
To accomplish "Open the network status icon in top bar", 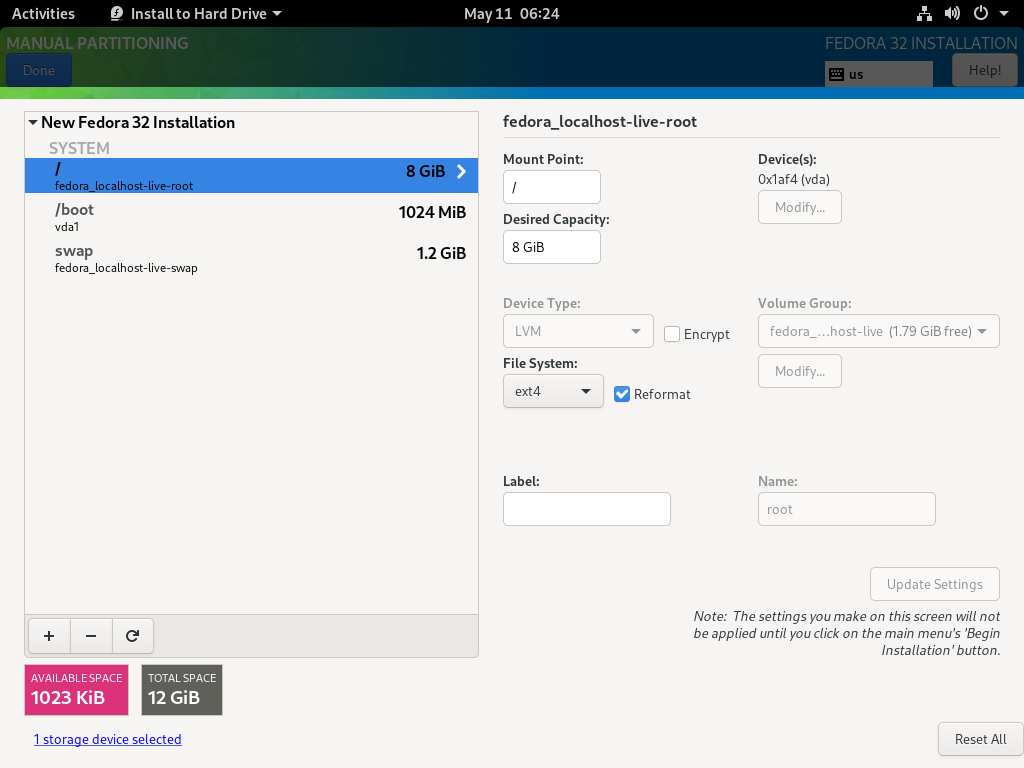I will (924, 14).
